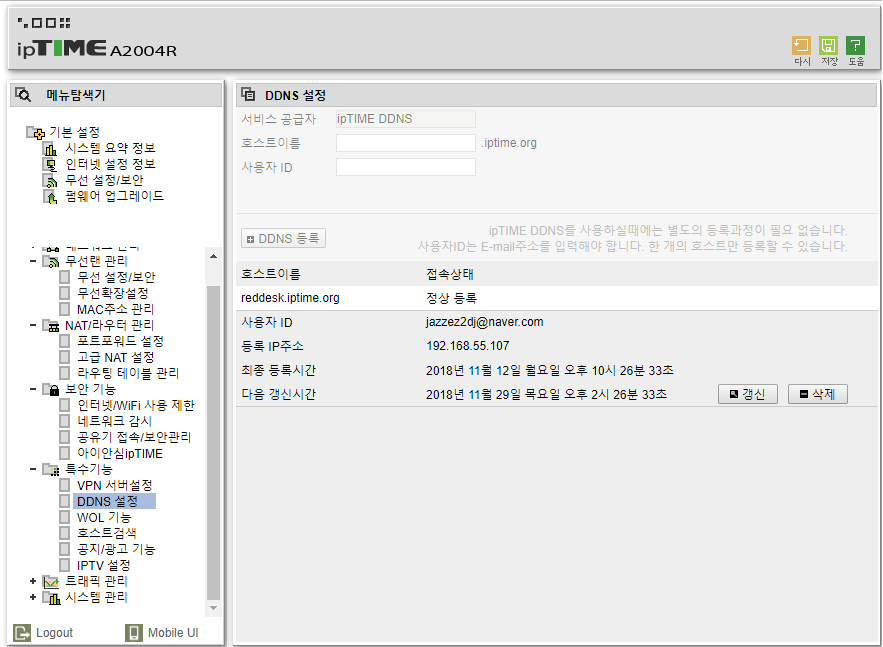Open the 도움 (help) icon

pyautogui.click(x=855, y=45)
